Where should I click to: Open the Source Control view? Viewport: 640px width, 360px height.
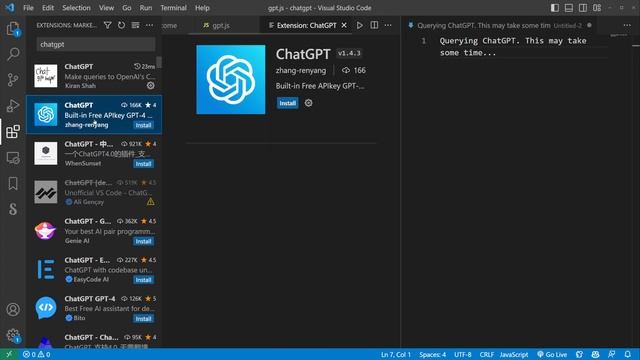[13, 80]
